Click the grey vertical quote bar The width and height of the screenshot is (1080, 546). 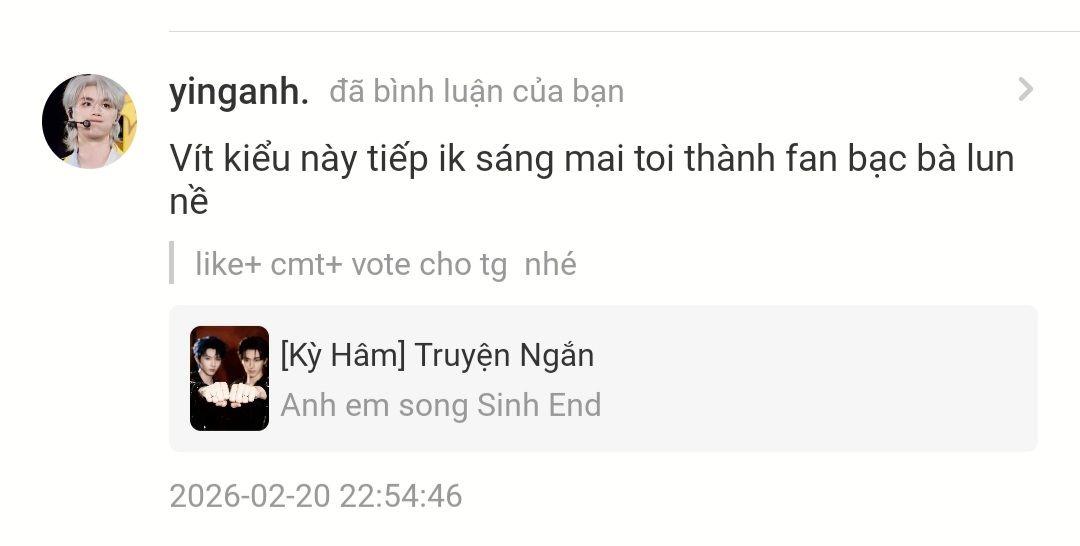click(x=172, y=262)
